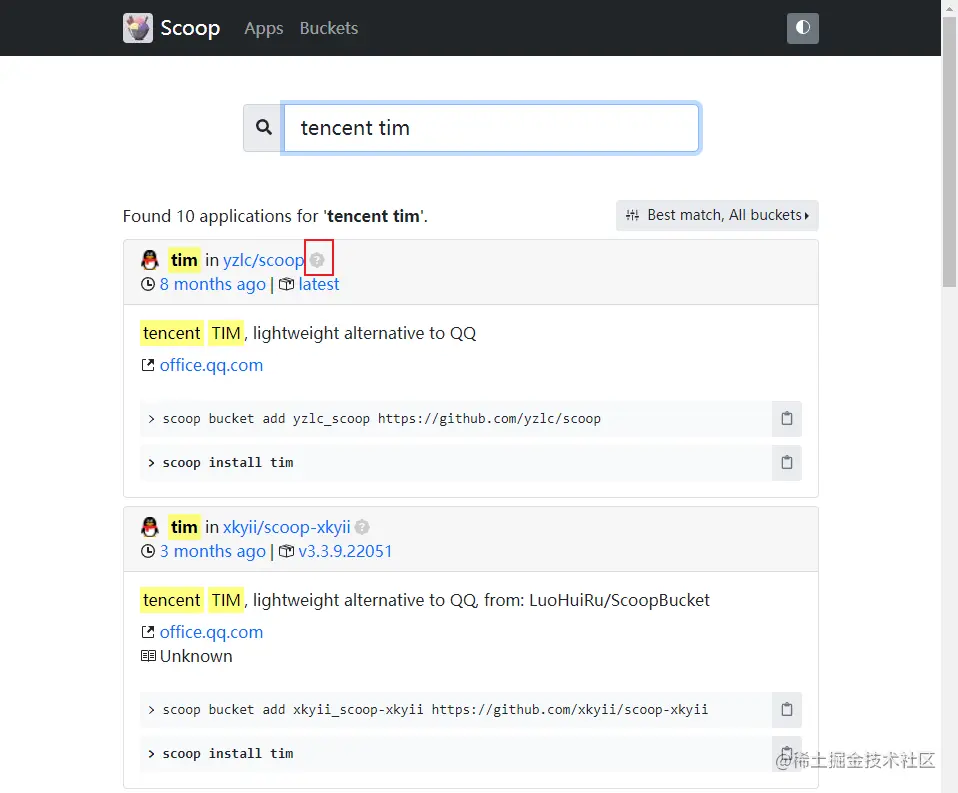Click the license book icon beside 'Unknown'
Screen dimensions: 958x793
point(148,656)
